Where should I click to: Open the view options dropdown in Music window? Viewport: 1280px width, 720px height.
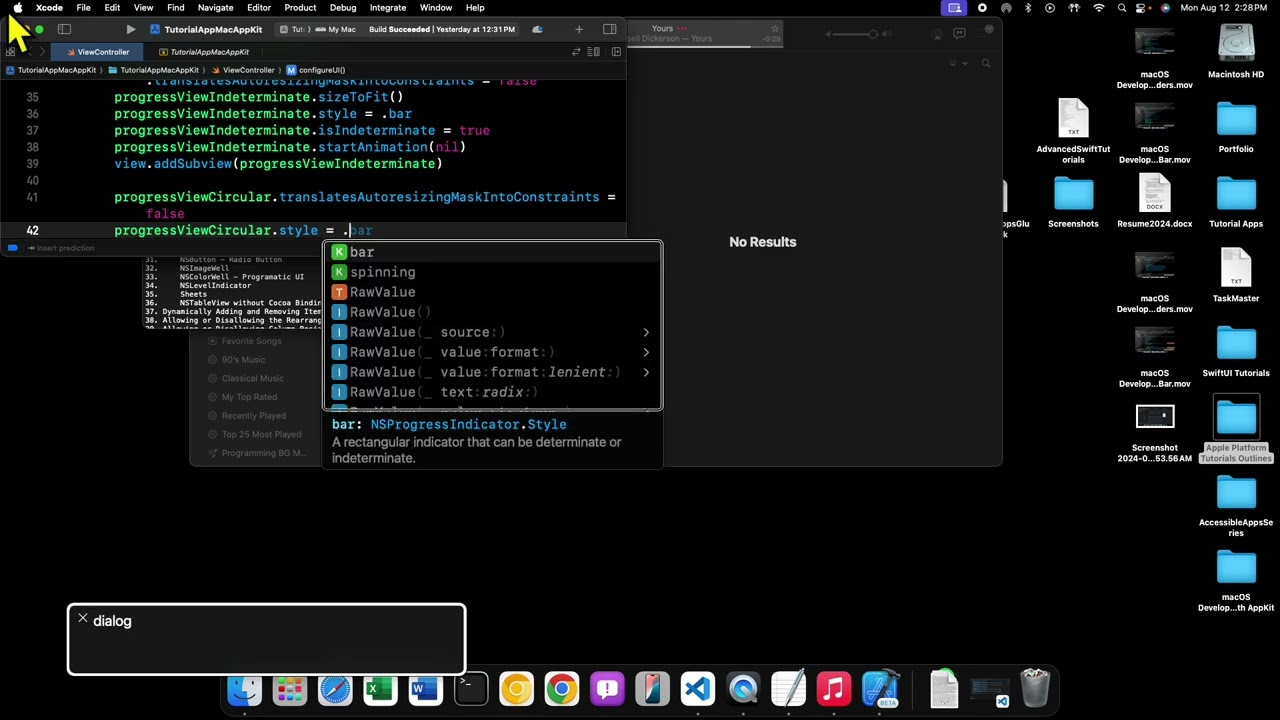point(957,63)
